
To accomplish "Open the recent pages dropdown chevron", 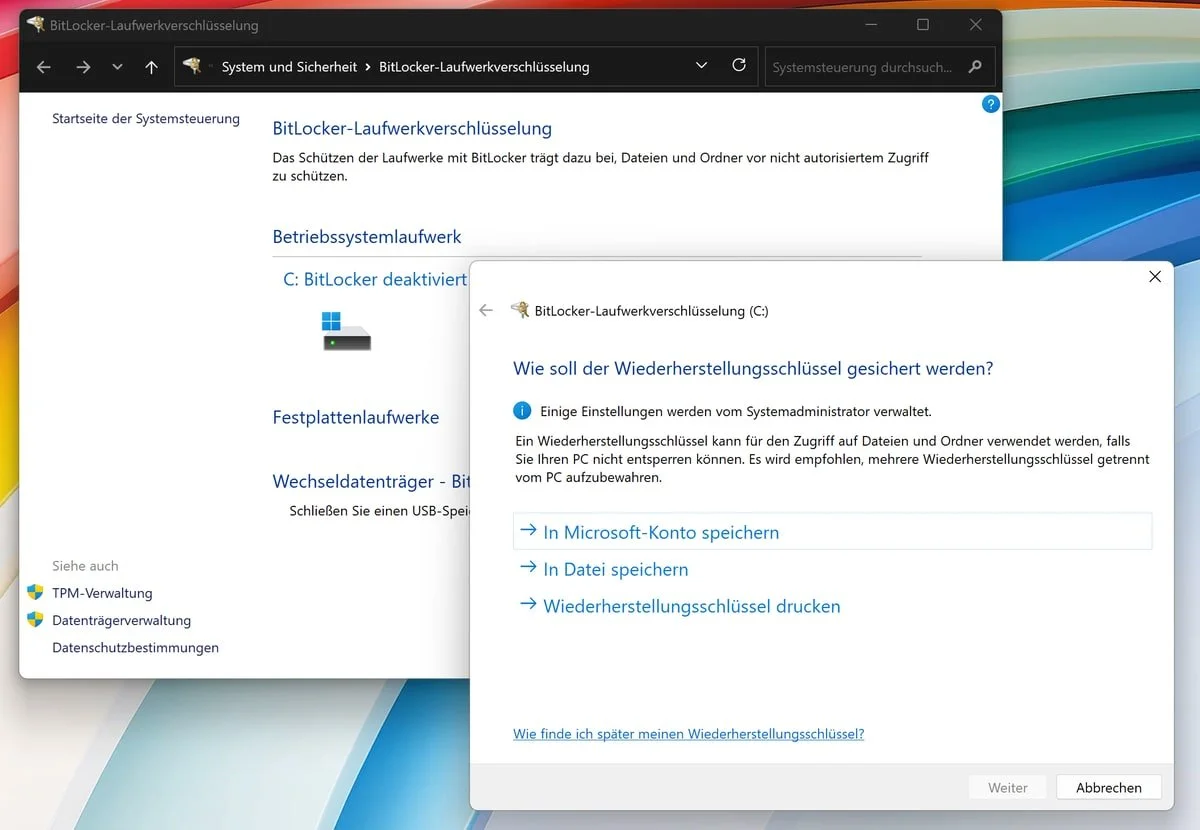I will pos(116,67).
